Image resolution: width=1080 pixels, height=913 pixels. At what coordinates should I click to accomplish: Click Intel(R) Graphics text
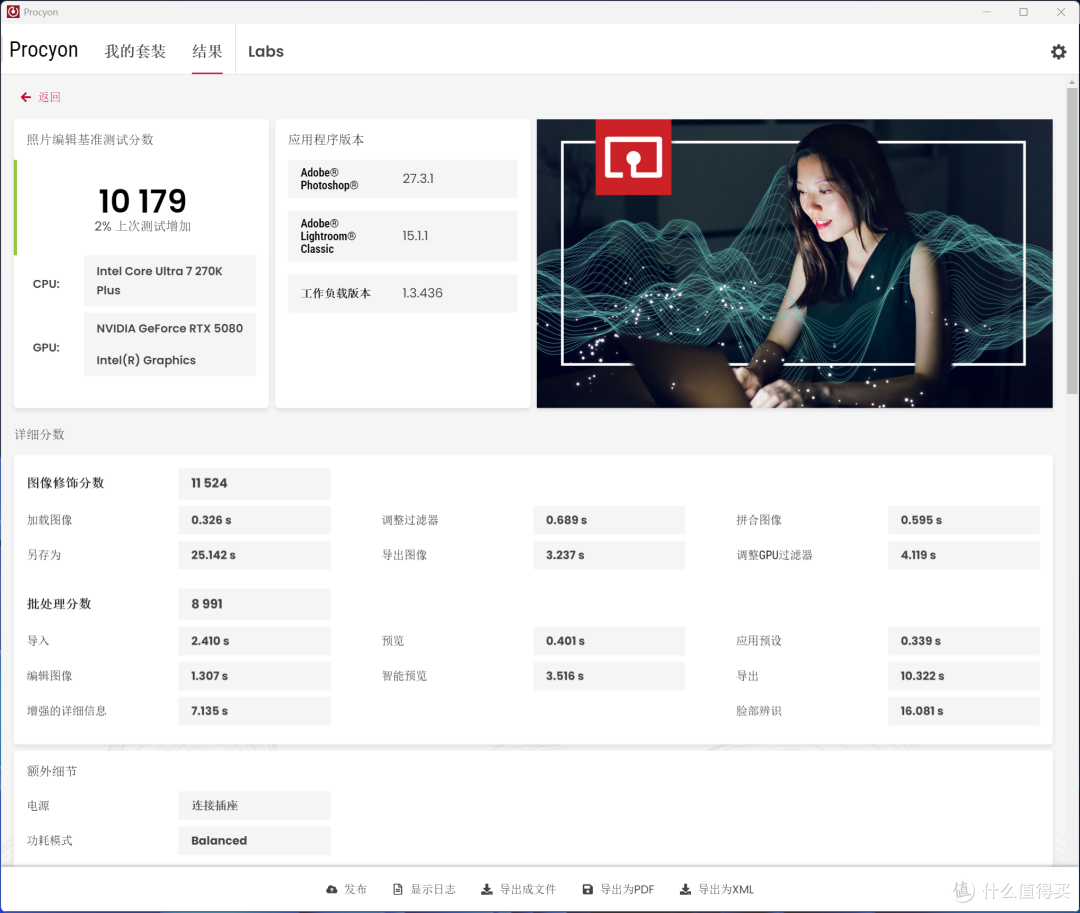tap(146, 360)
